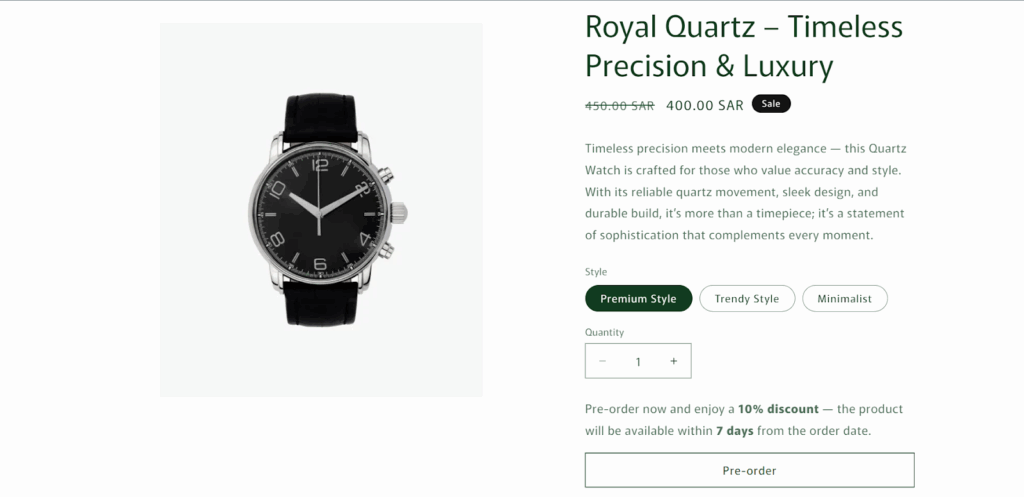The height and width of the screenshot is (497, 1024).
Task: Click the black Sale badge
Action: pos(771,103)
